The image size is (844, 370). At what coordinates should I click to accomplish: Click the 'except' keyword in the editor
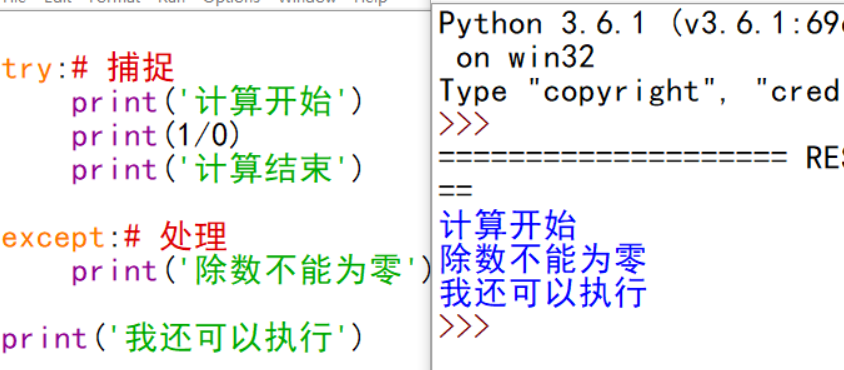[53, 238]
